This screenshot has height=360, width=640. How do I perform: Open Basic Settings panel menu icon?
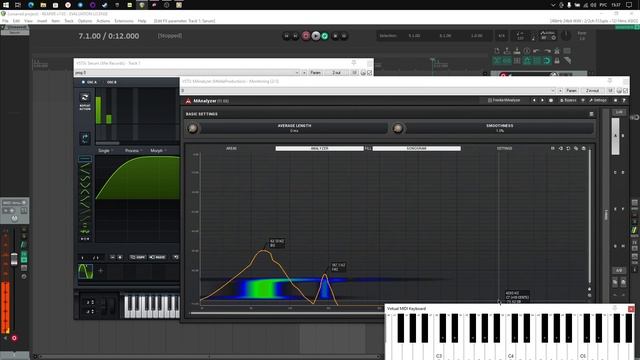click(591, 114)
